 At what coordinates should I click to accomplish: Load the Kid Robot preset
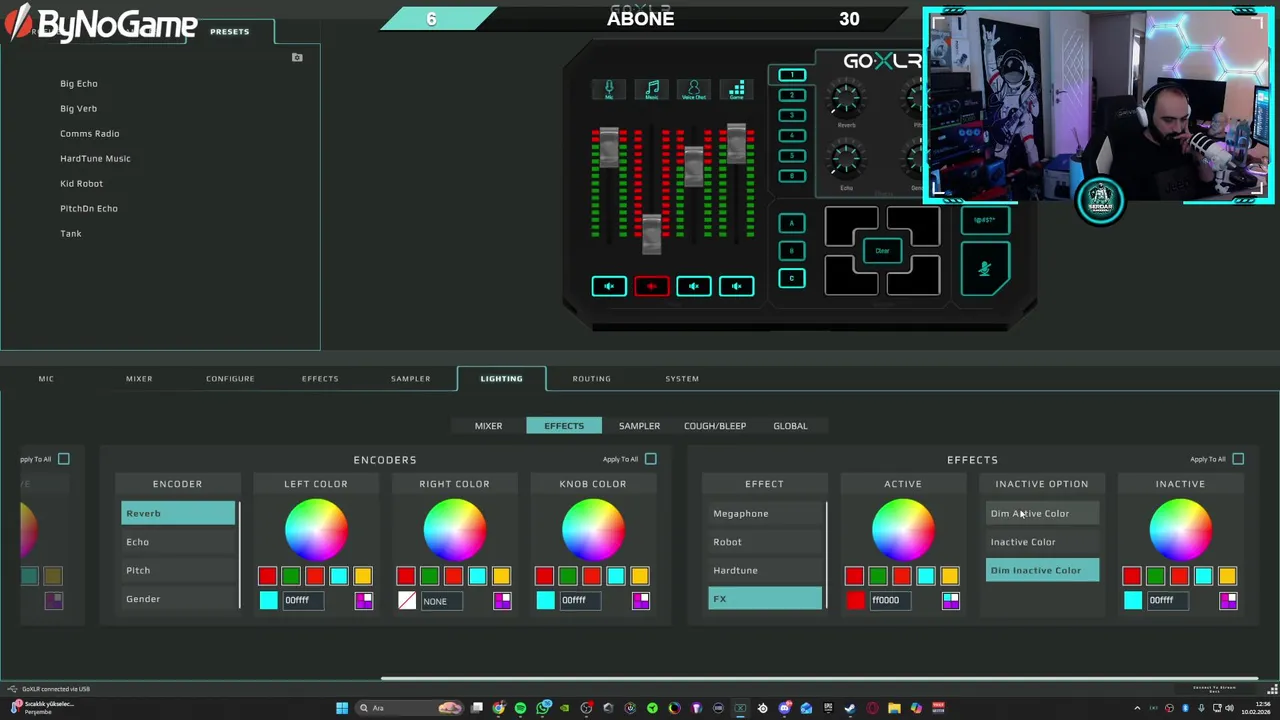[x=82, y=184]
